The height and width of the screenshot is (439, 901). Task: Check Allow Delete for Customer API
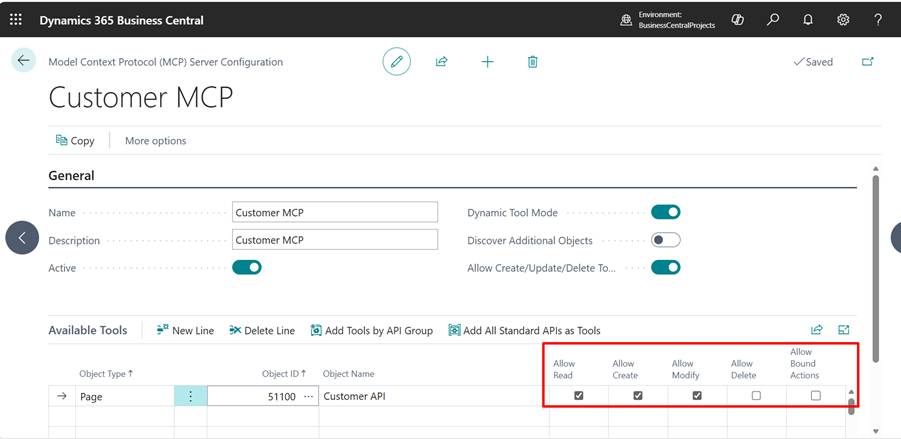[x=756, y=395]
